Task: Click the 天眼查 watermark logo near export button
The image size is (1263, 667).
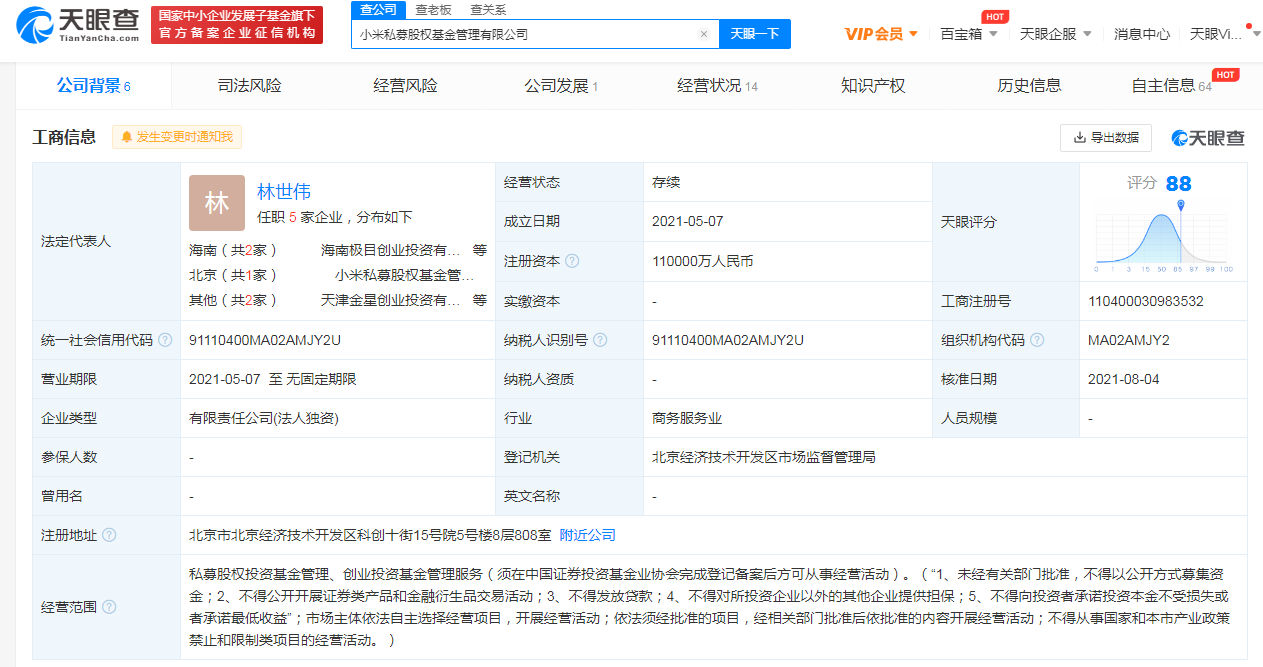Action: pyautogui.click(x=1205, y=137)
